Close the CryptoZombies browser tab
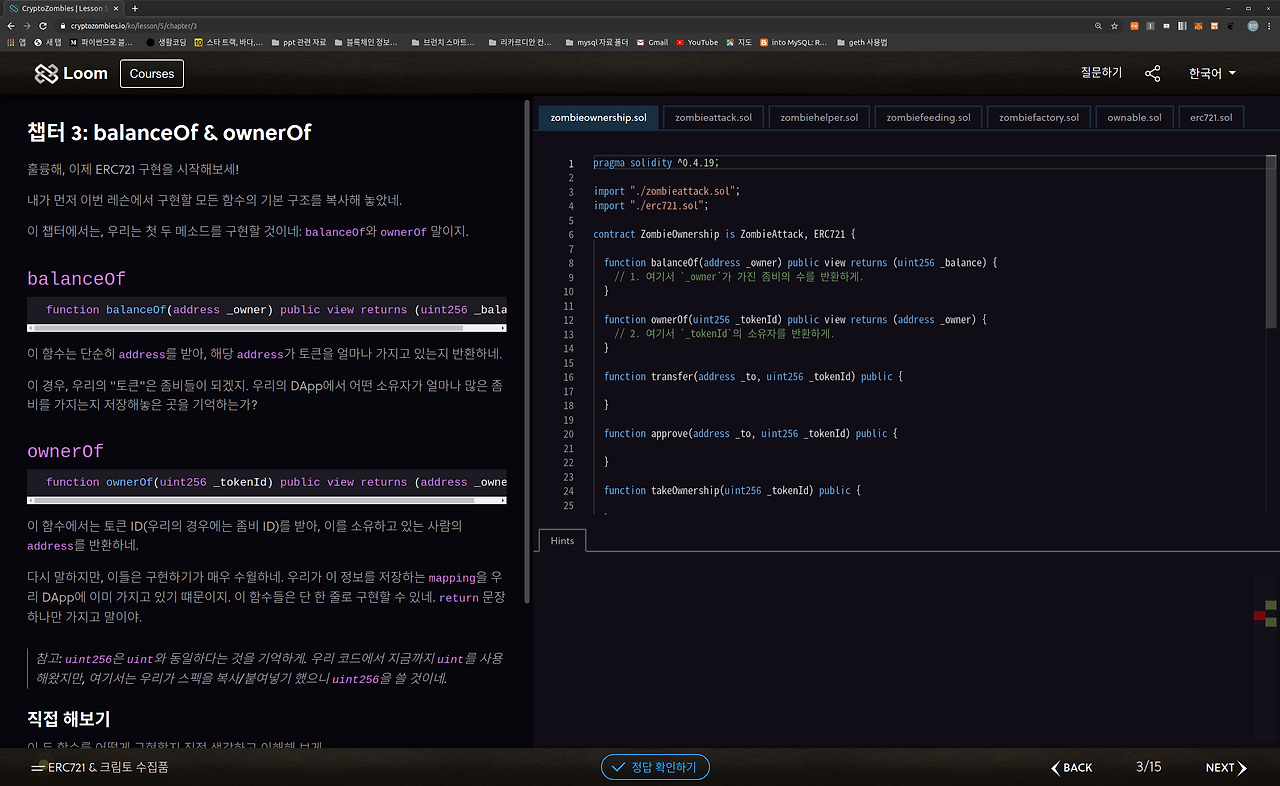1280x786 pixels. point(116,8)
